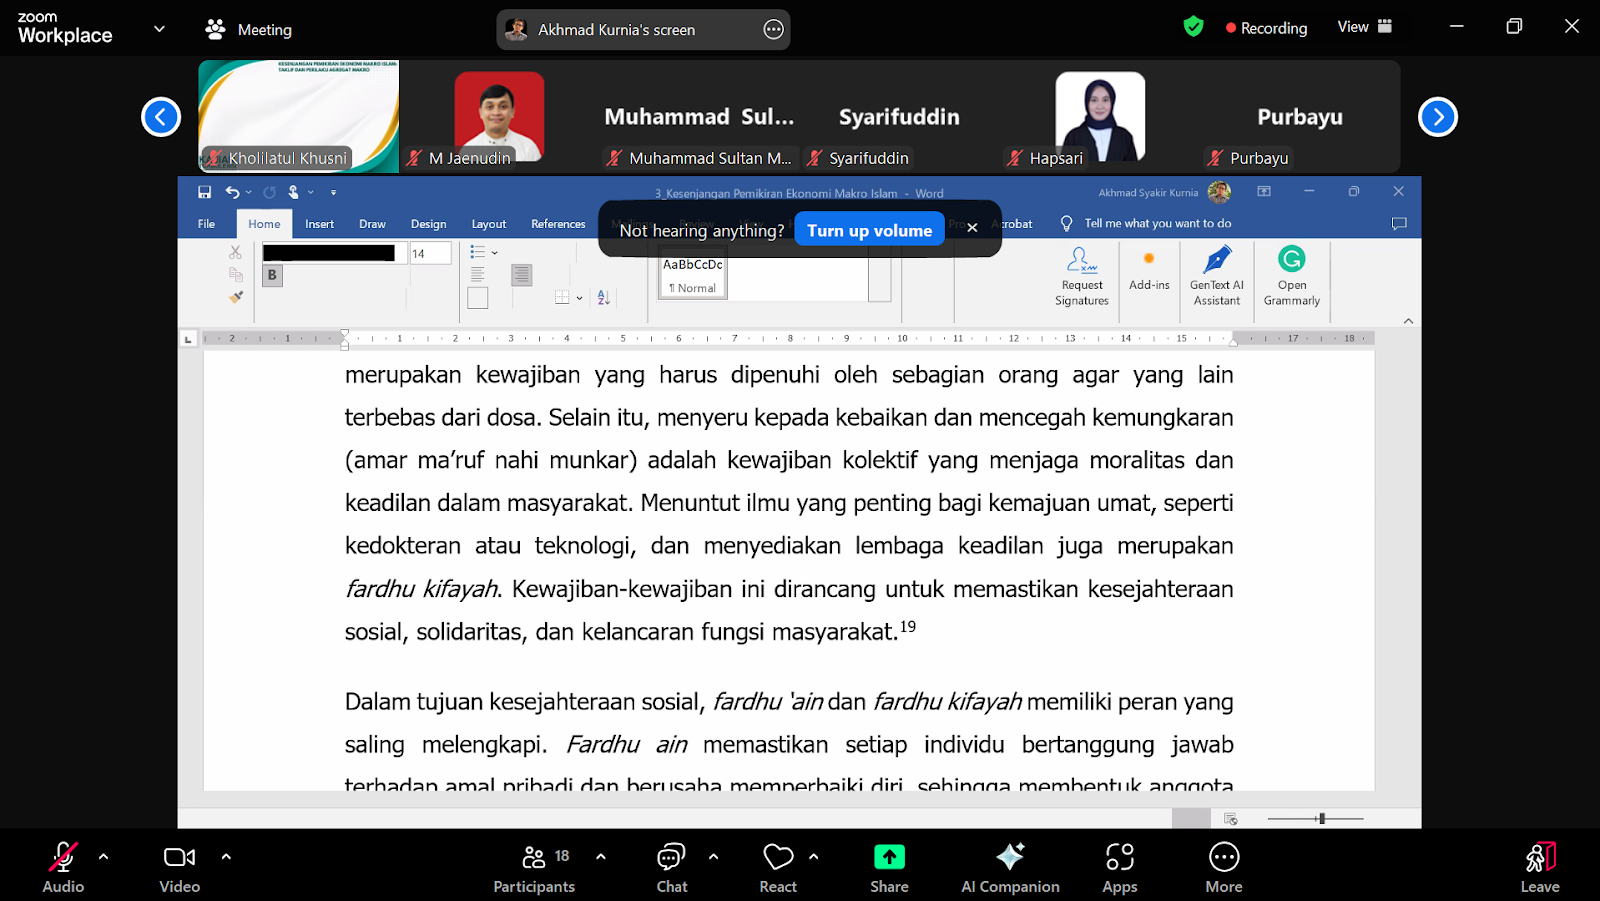Click Turn up volume button
Image resolution: width=1600 pixels, height=901 pixels.
coord(869,230)
